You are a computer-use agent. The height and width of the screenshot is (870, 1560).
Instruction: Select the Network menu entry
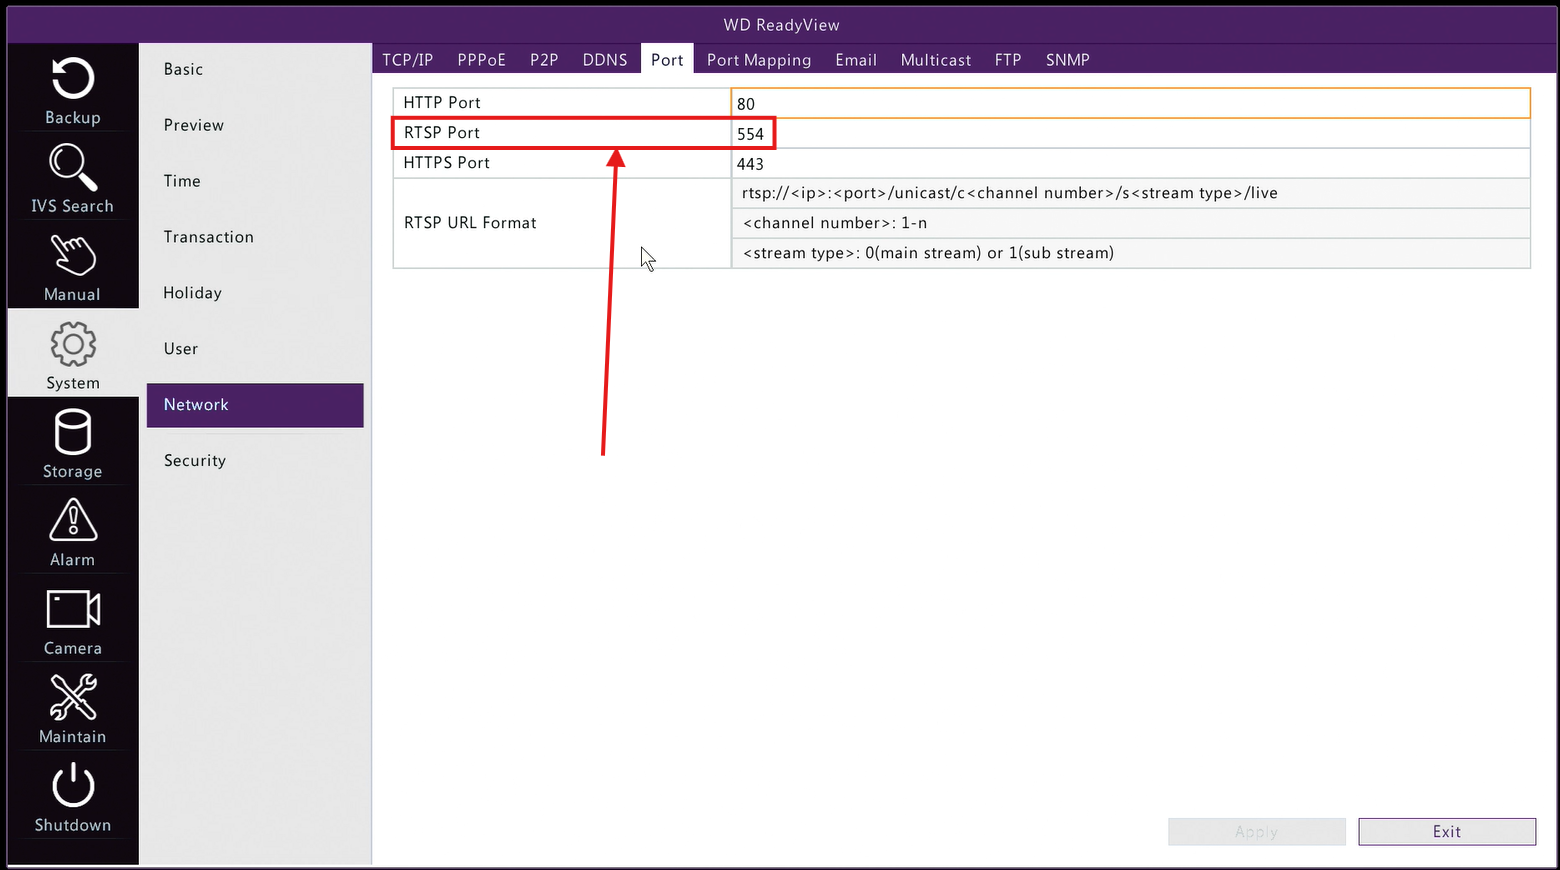pyautogui.click(x=255, y=405)
